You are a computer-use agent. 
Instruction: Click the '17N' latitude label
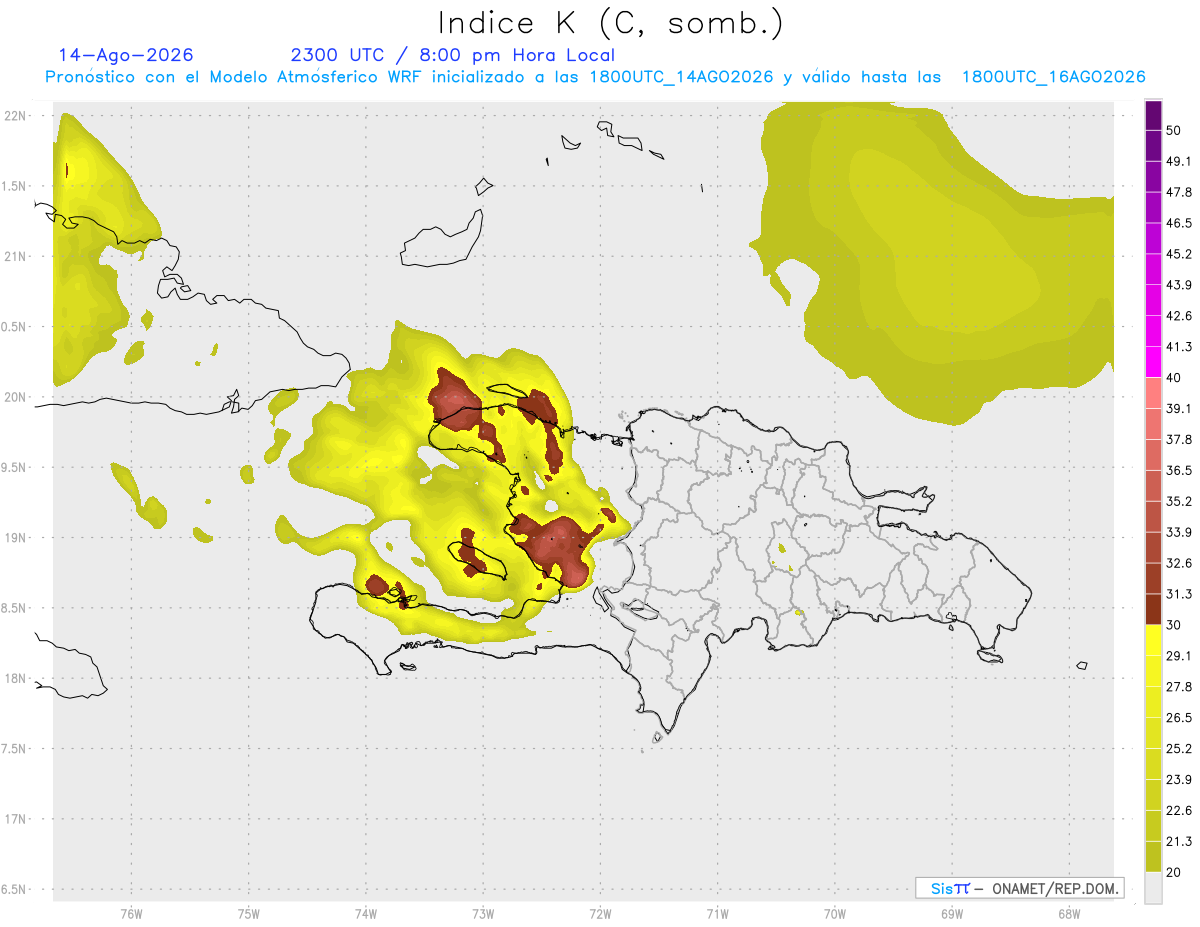(17, 819)
